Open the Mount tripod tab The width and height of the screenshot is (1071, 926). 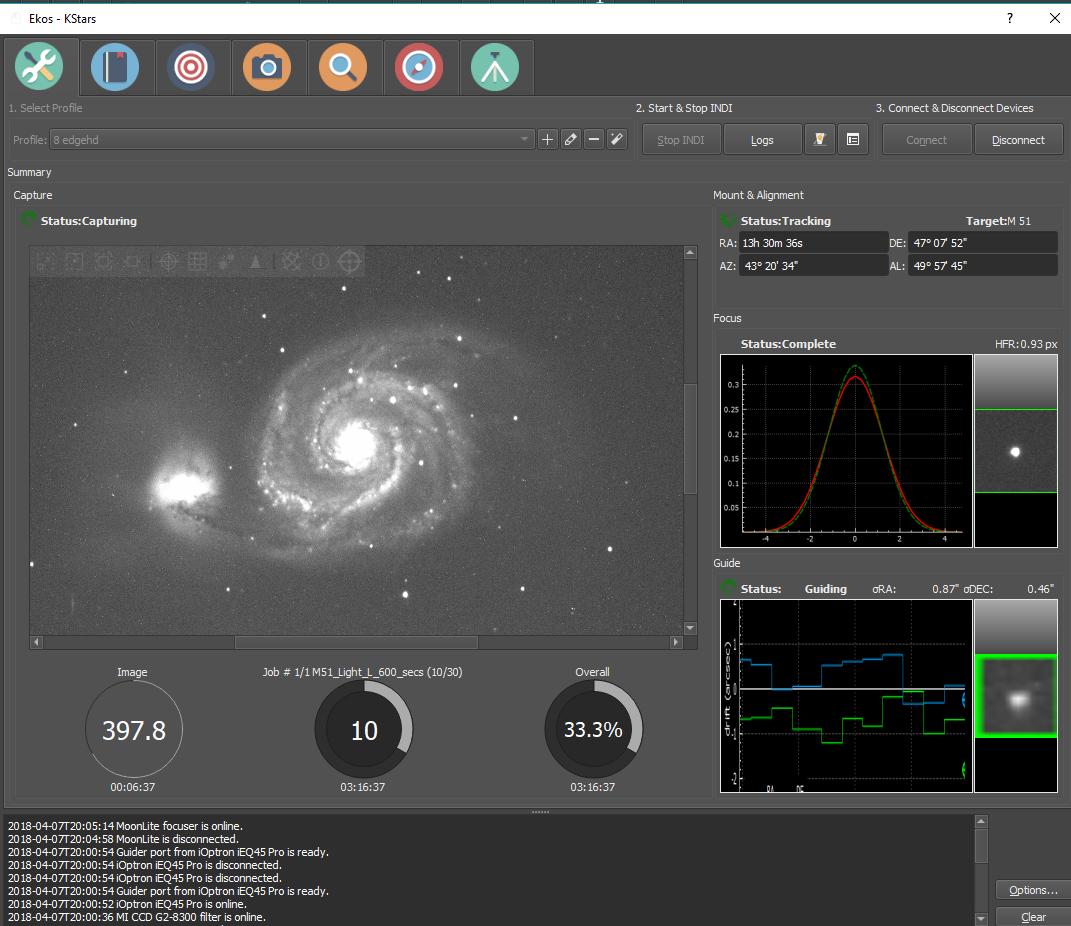[495, 67]
